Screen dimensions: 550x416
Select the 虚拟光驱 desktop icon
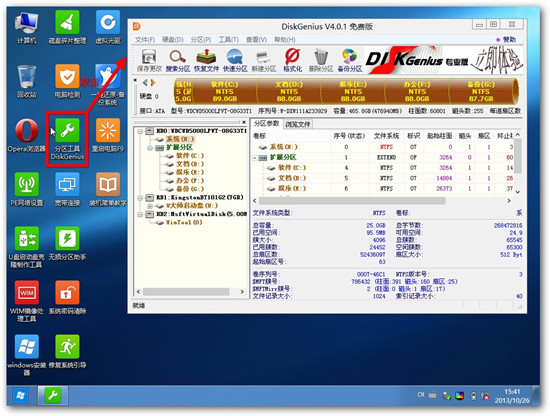(108, 27)
